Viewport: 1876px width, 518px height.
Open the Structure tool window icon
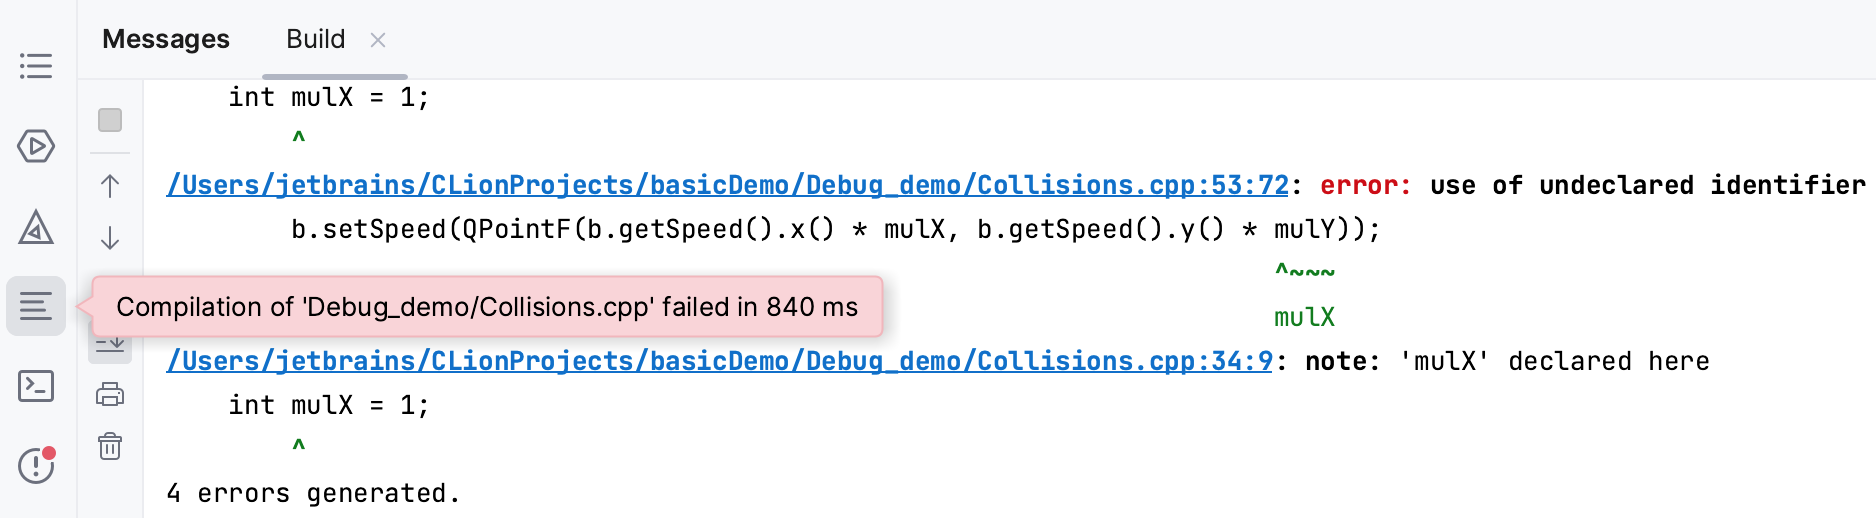(x=36, y=67)
